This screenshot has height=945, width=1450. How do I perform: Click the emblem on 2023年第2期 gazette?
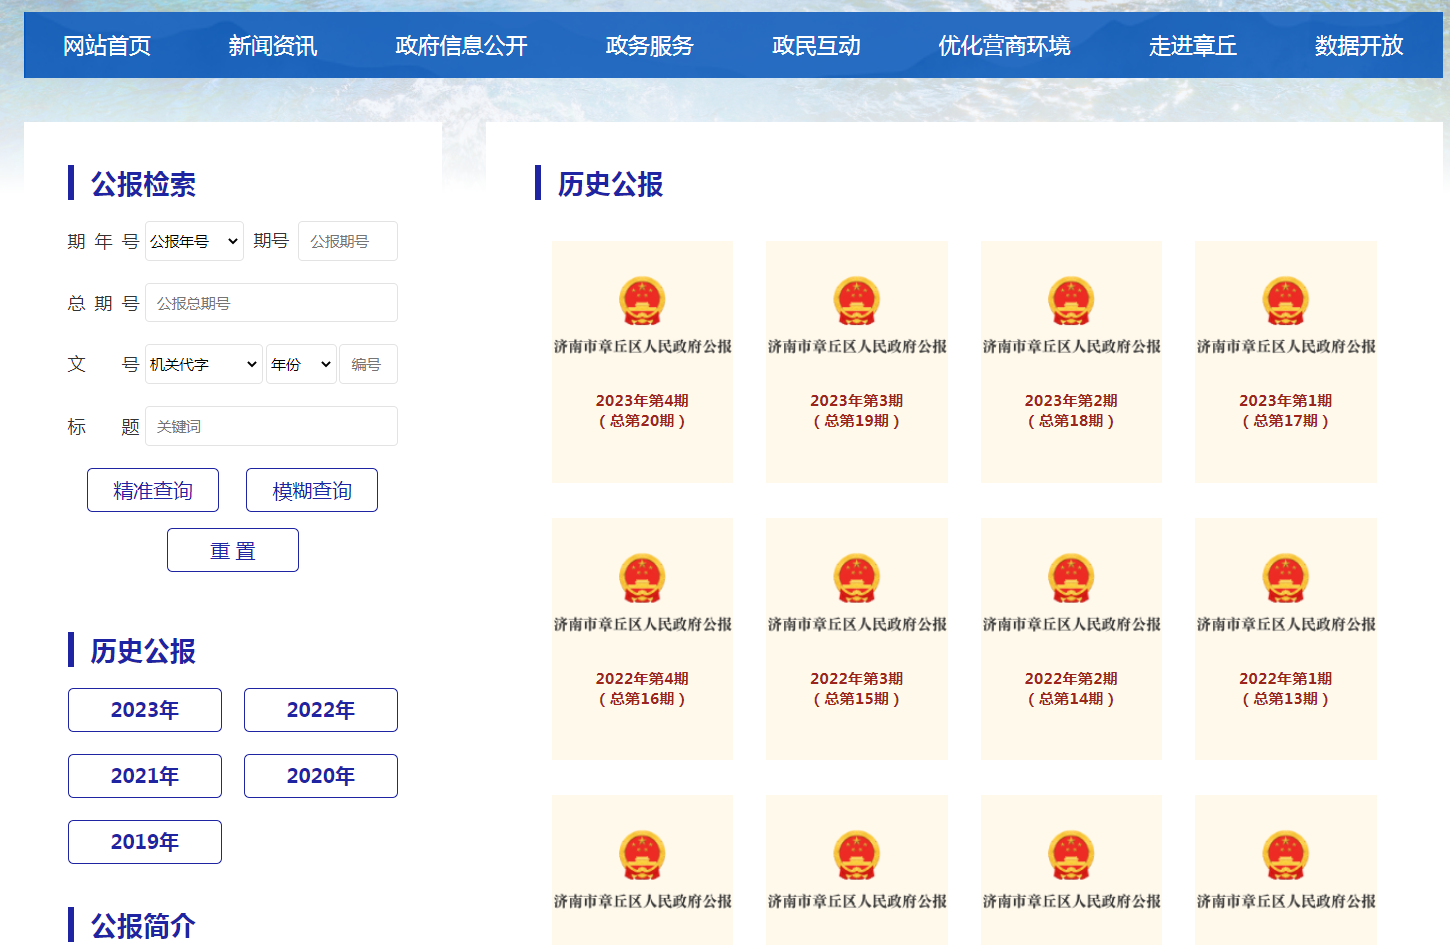click(x=1071, y=301)
